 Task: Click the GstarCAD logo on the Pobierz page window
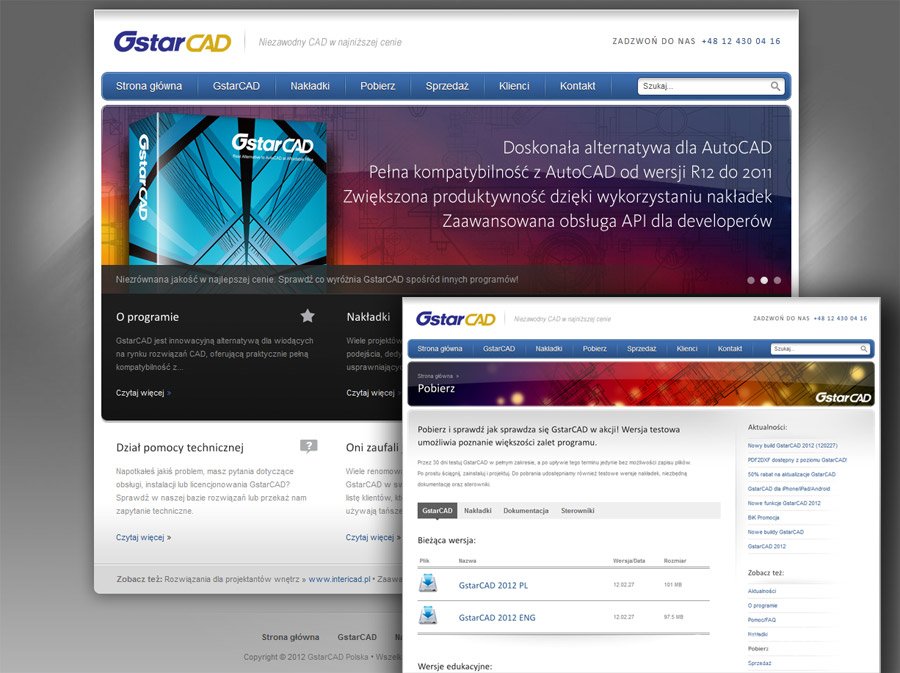(x=456, y=318)
